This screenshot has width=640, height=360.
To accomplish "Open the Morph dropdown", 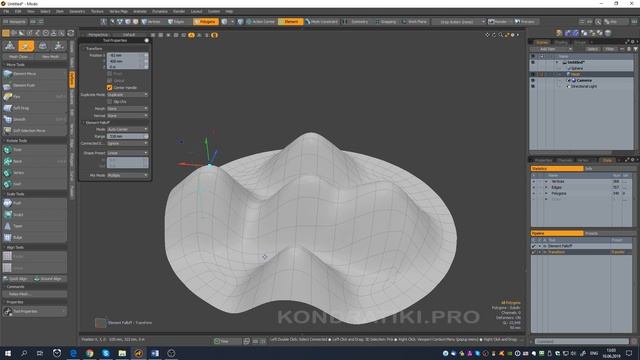I will (127, 109).
